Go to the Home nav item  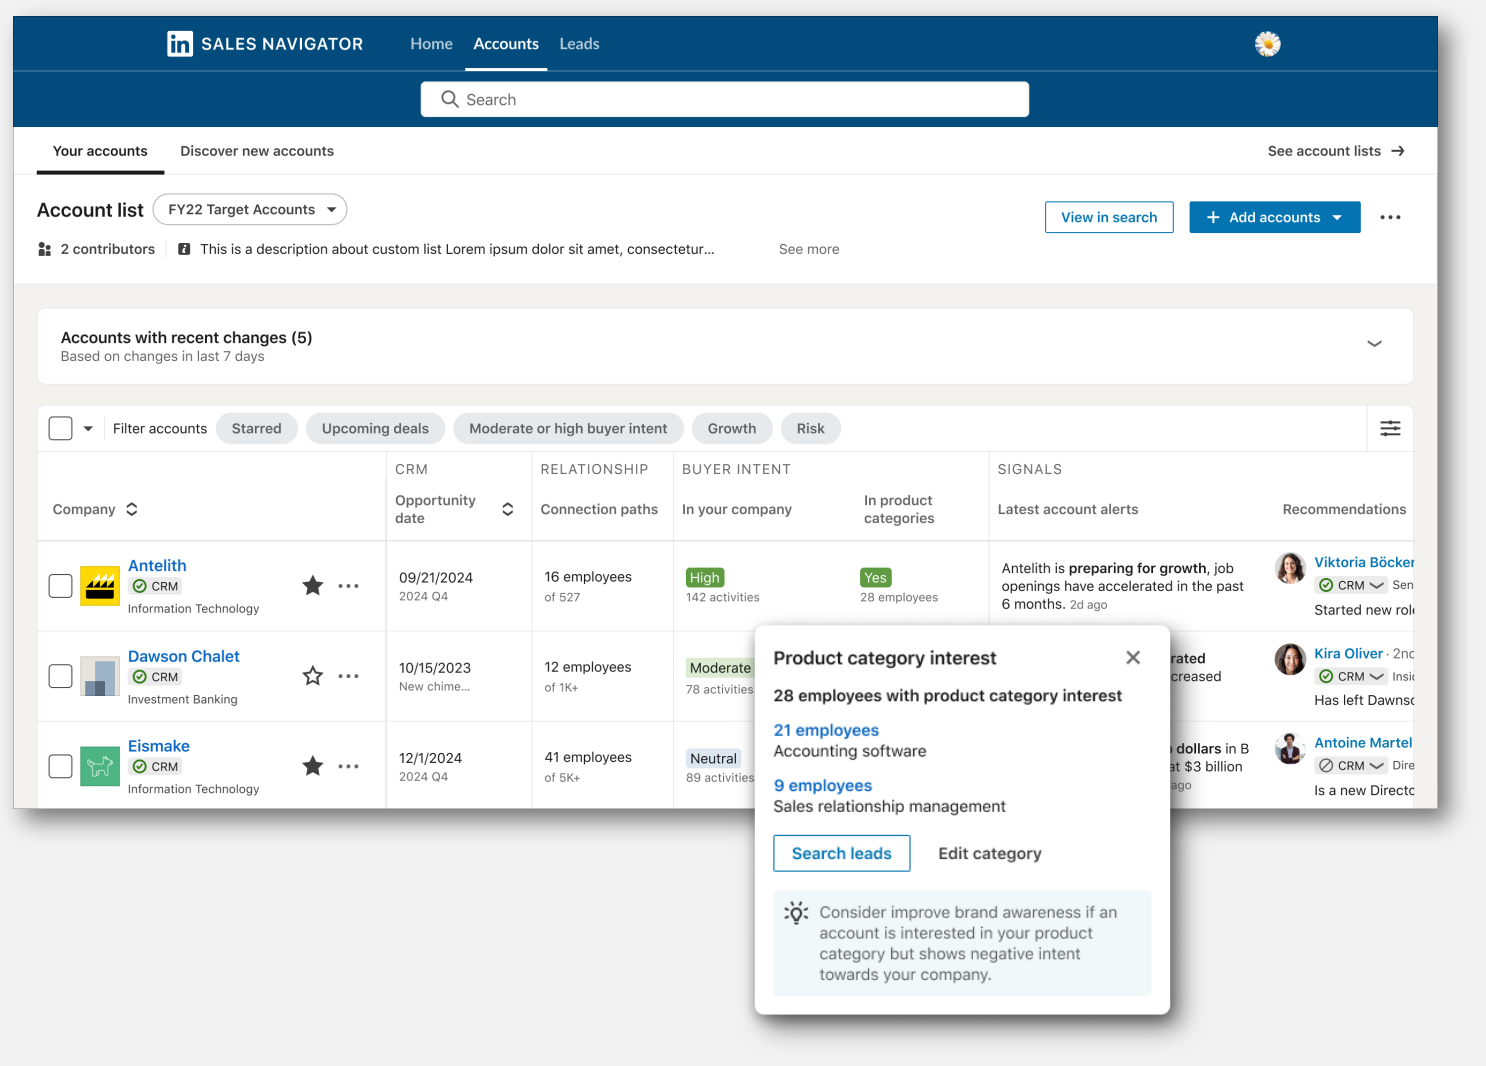click(431, 44)
